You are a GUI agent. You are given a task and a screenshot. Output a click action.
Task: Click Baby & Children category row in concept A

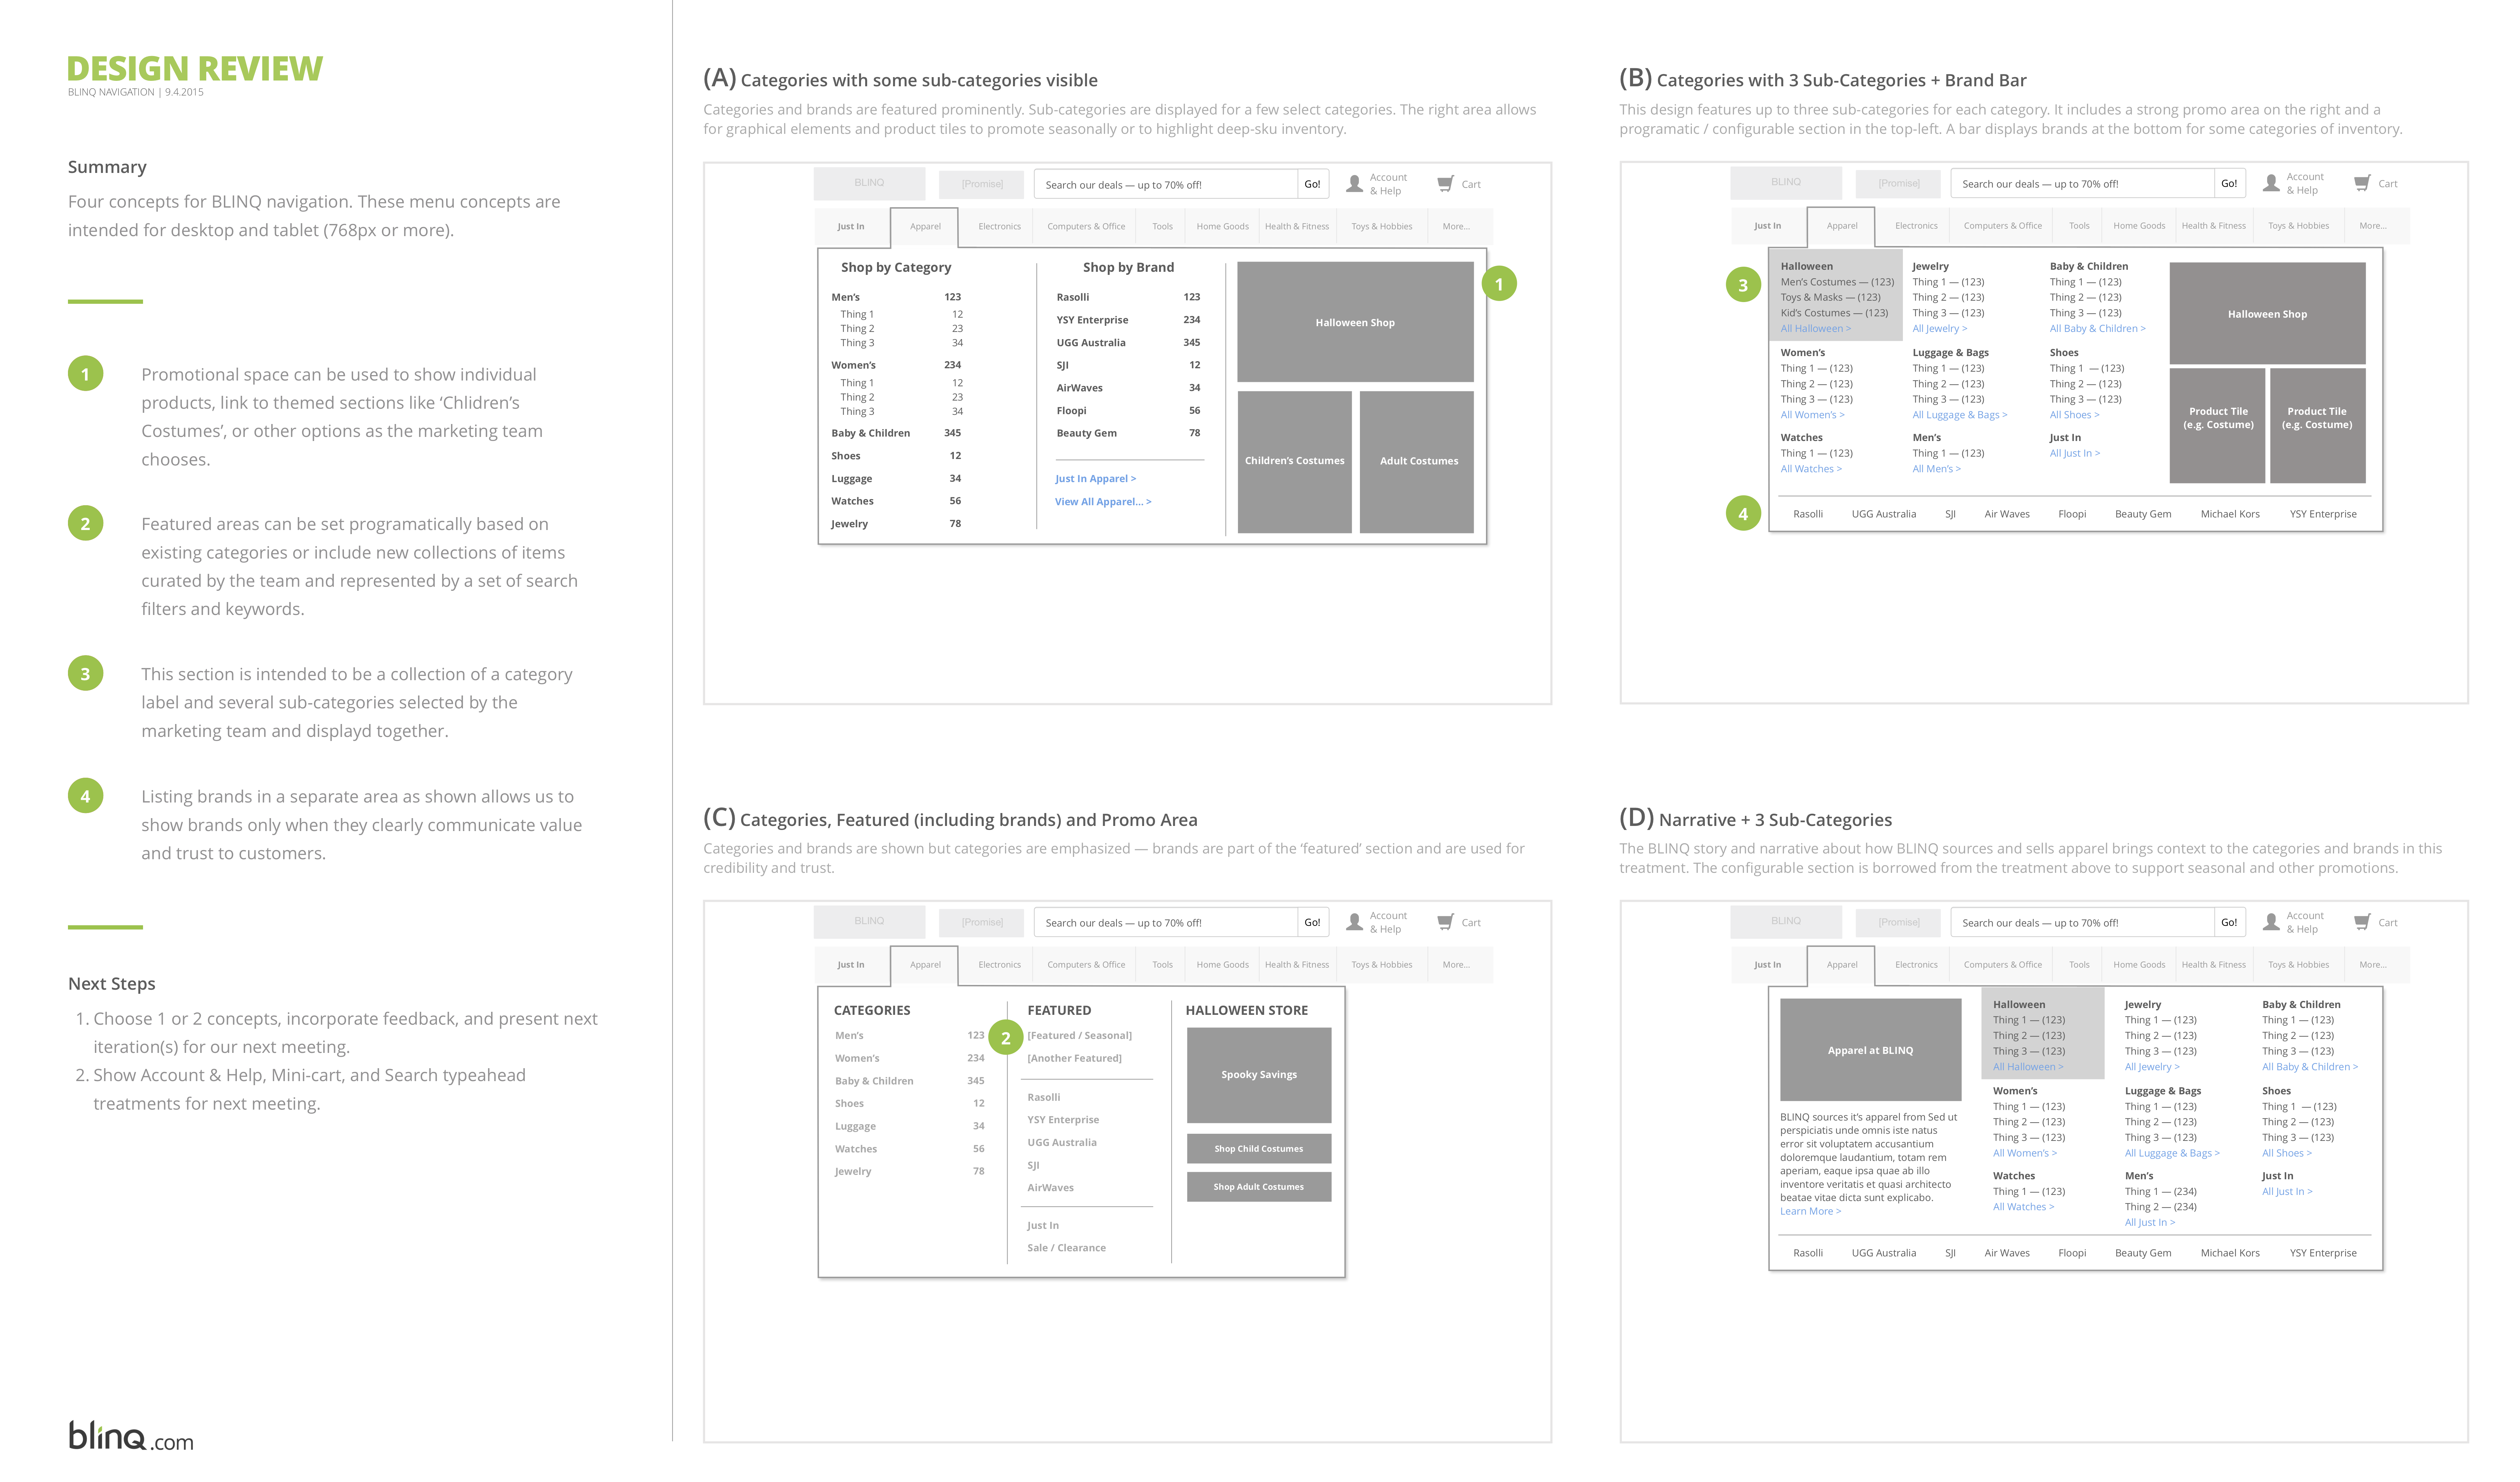coord(896,433)
